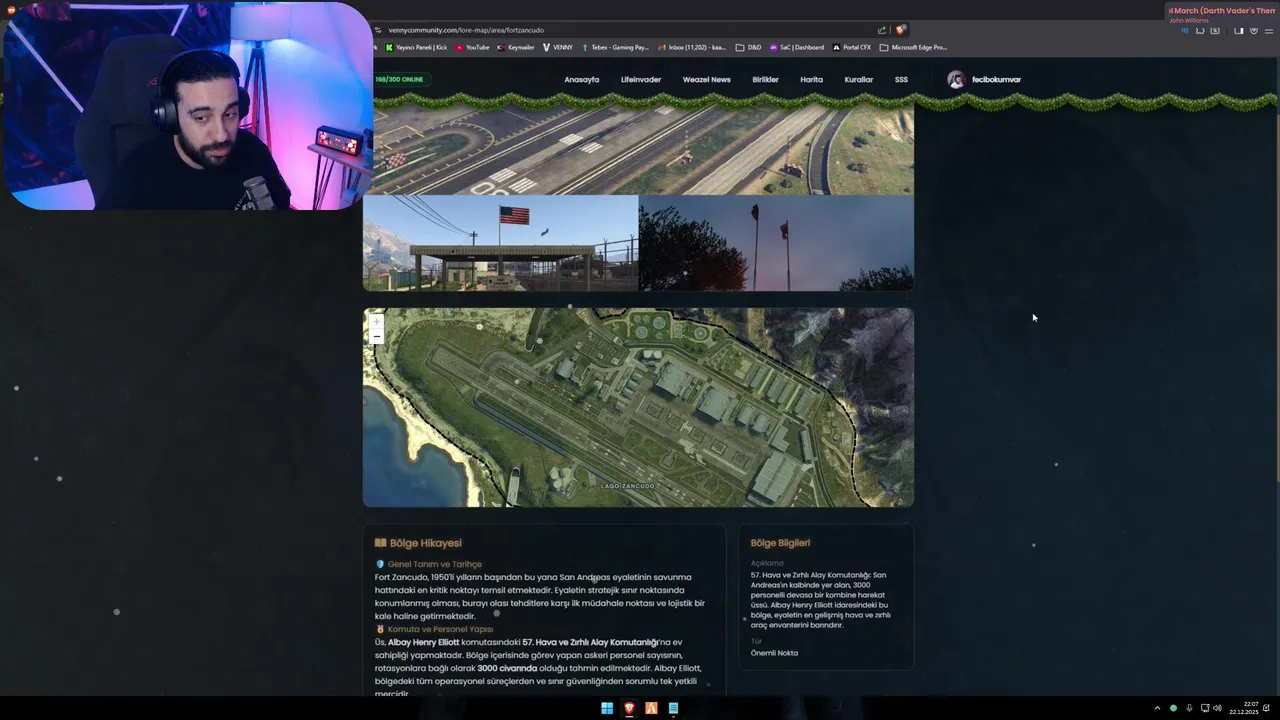This screenshot has height=720, width=1280.
Task: Open the Yayıncı Paneli | Kick bookmark
Action: tap(417, 47)
